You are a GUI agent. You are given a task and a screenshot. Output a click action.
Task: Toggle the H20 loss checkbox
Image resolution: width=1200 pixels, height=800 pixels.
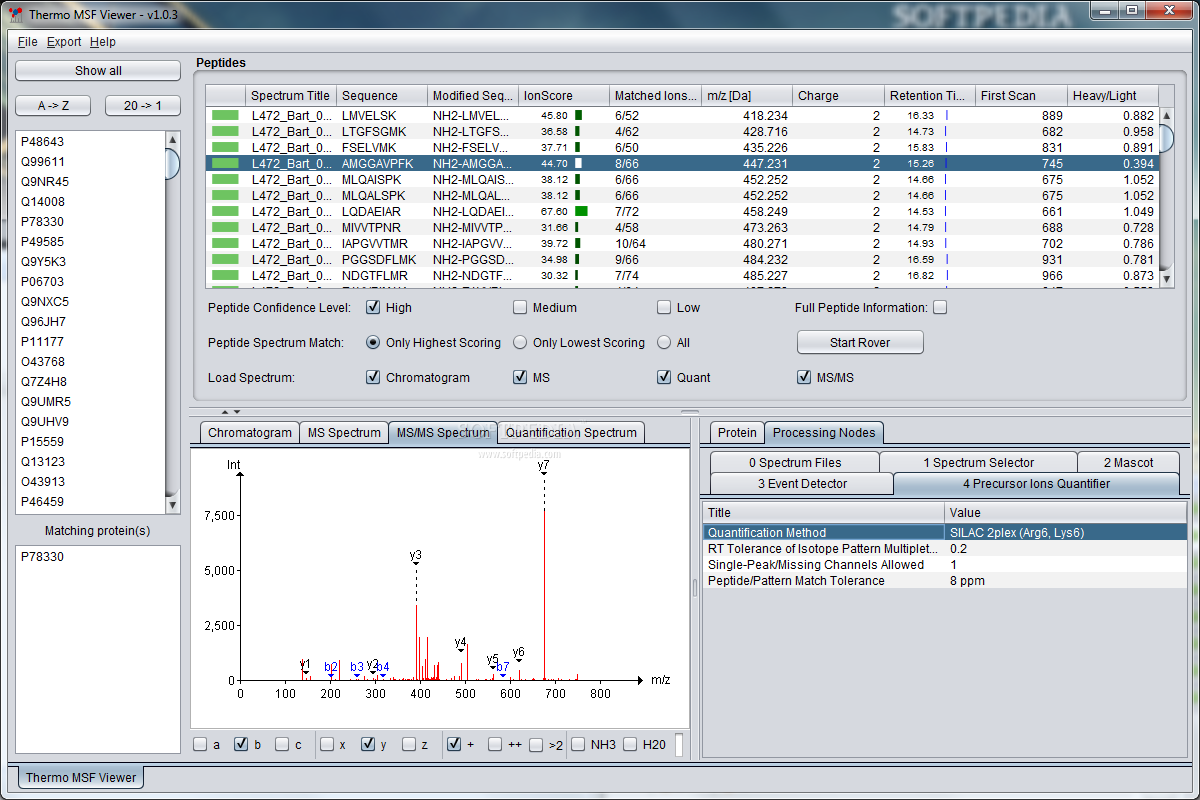tap(630, 744)
